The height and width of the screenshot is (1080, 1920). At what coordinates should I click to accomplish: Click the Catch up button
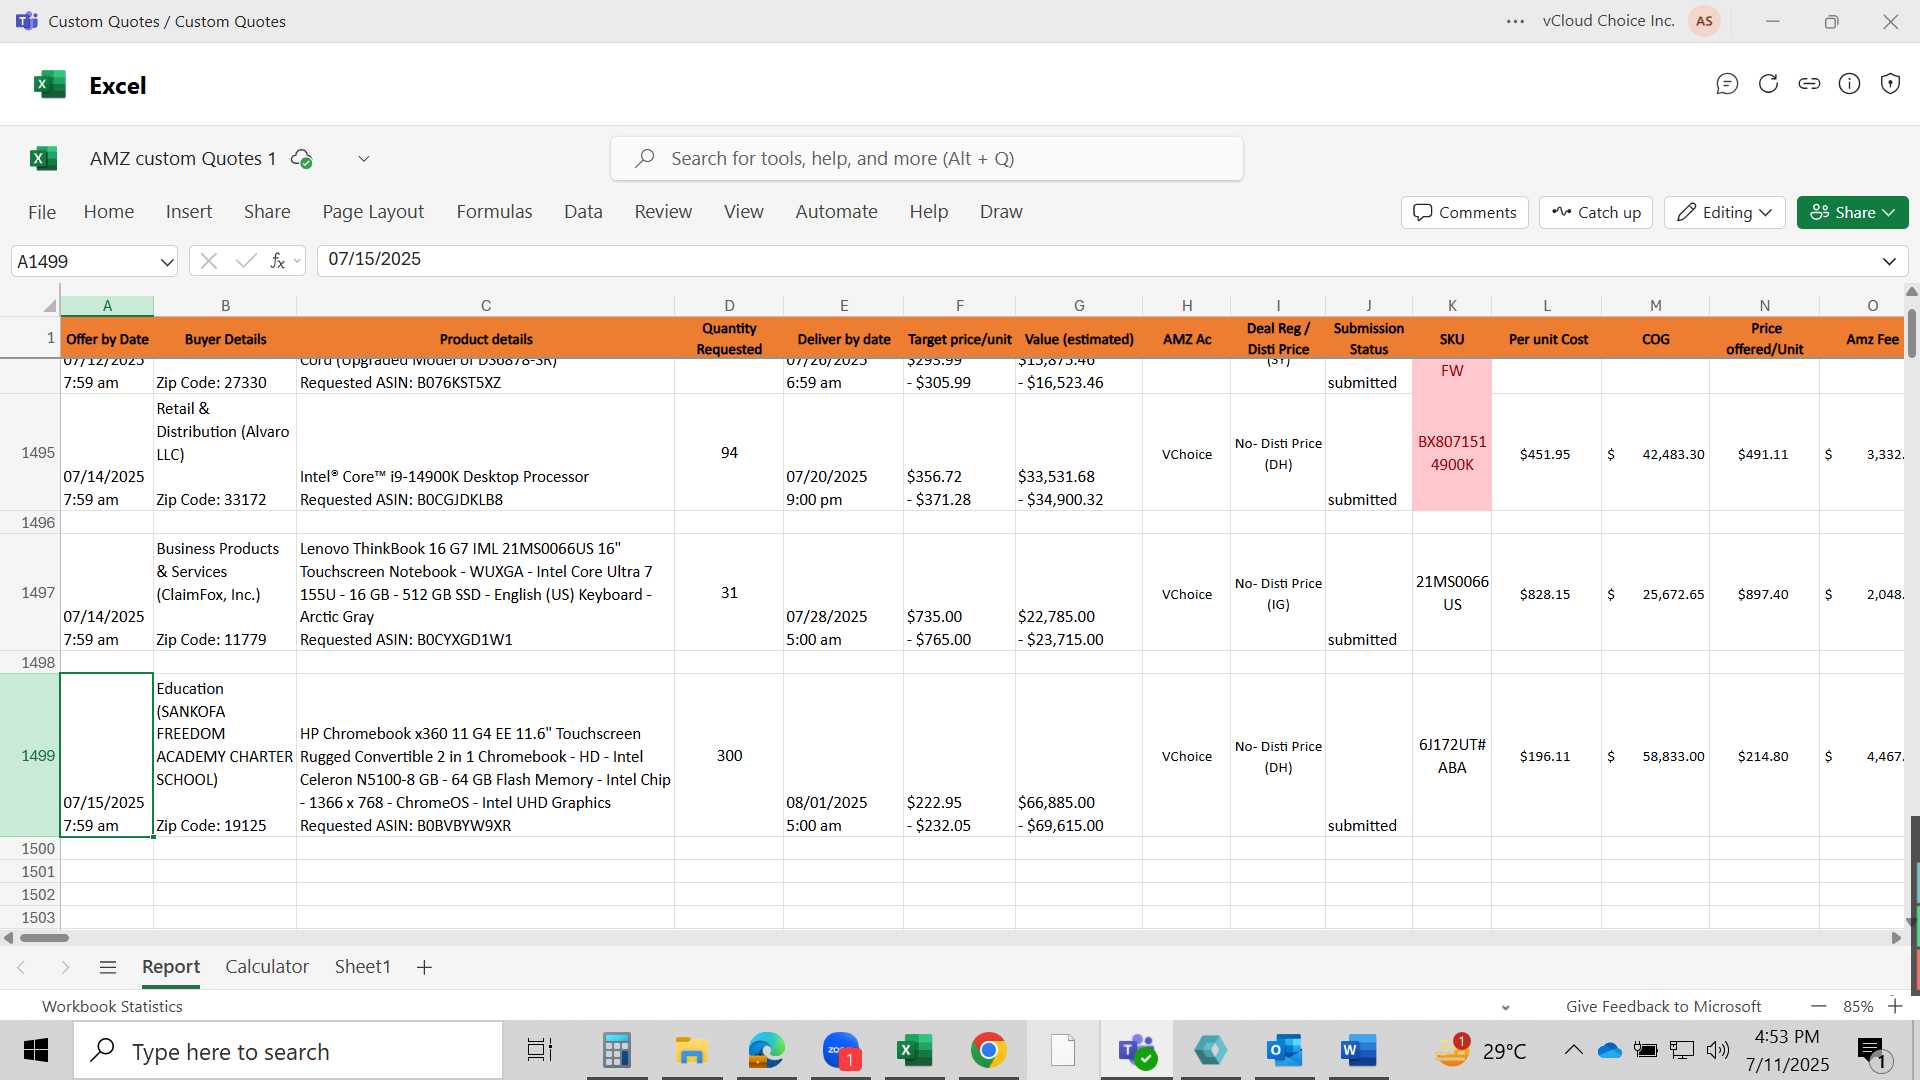tap(1596, 212)
